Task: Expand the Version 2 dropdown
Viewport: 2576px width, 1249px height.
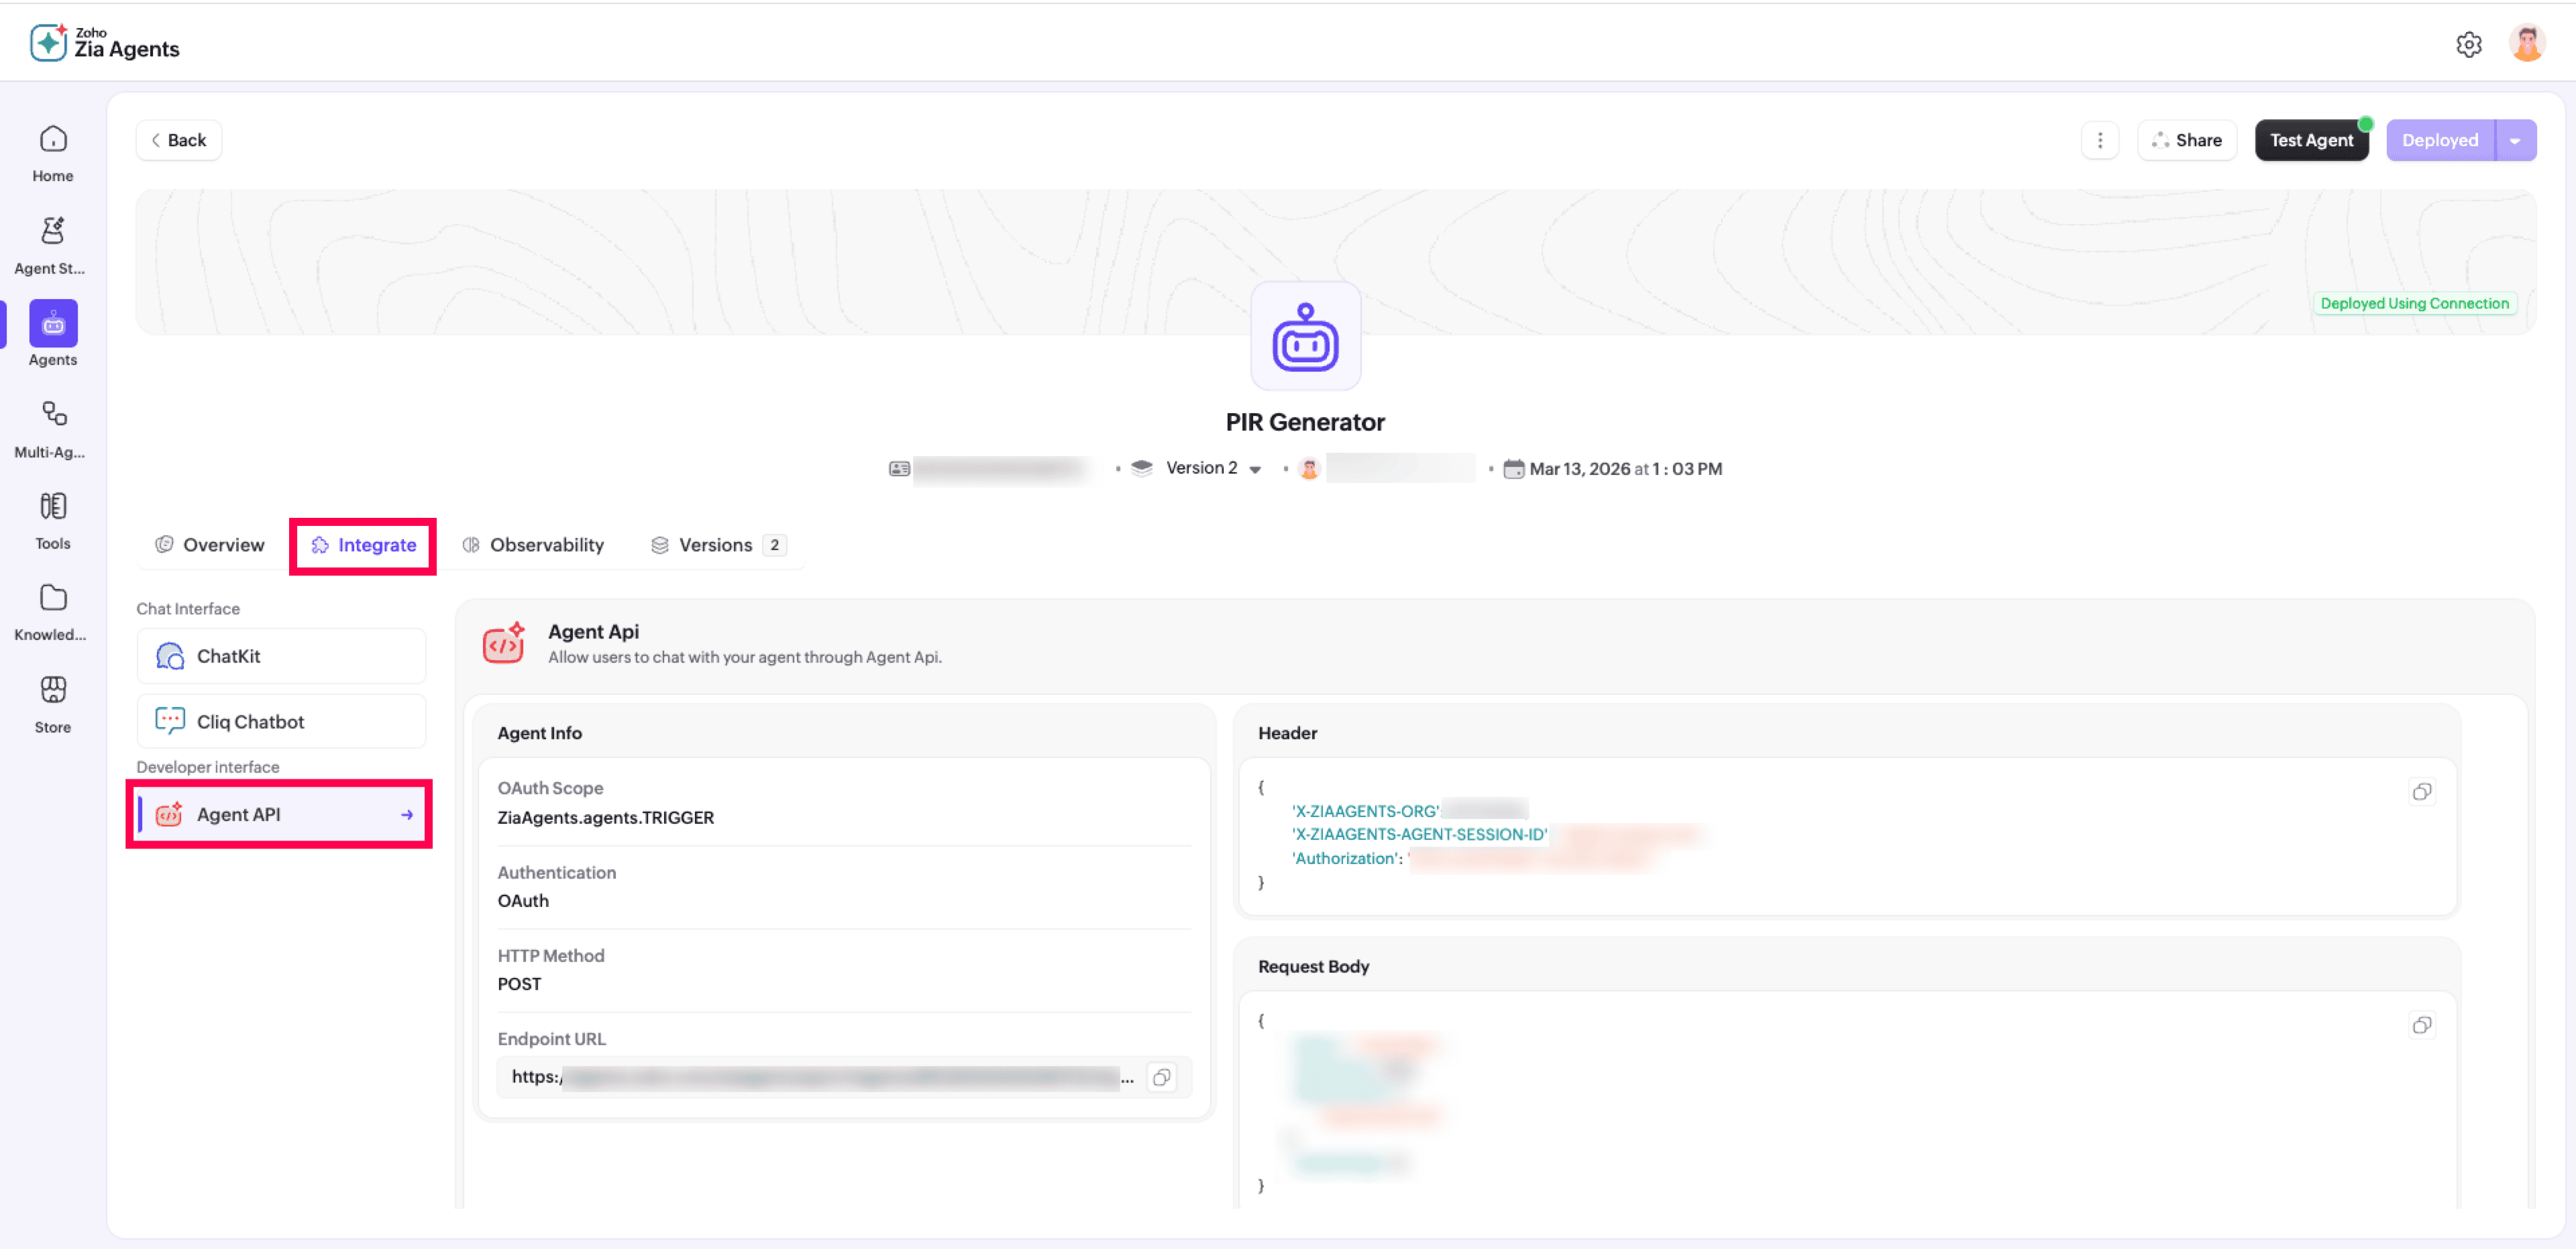Action: 1254,469
